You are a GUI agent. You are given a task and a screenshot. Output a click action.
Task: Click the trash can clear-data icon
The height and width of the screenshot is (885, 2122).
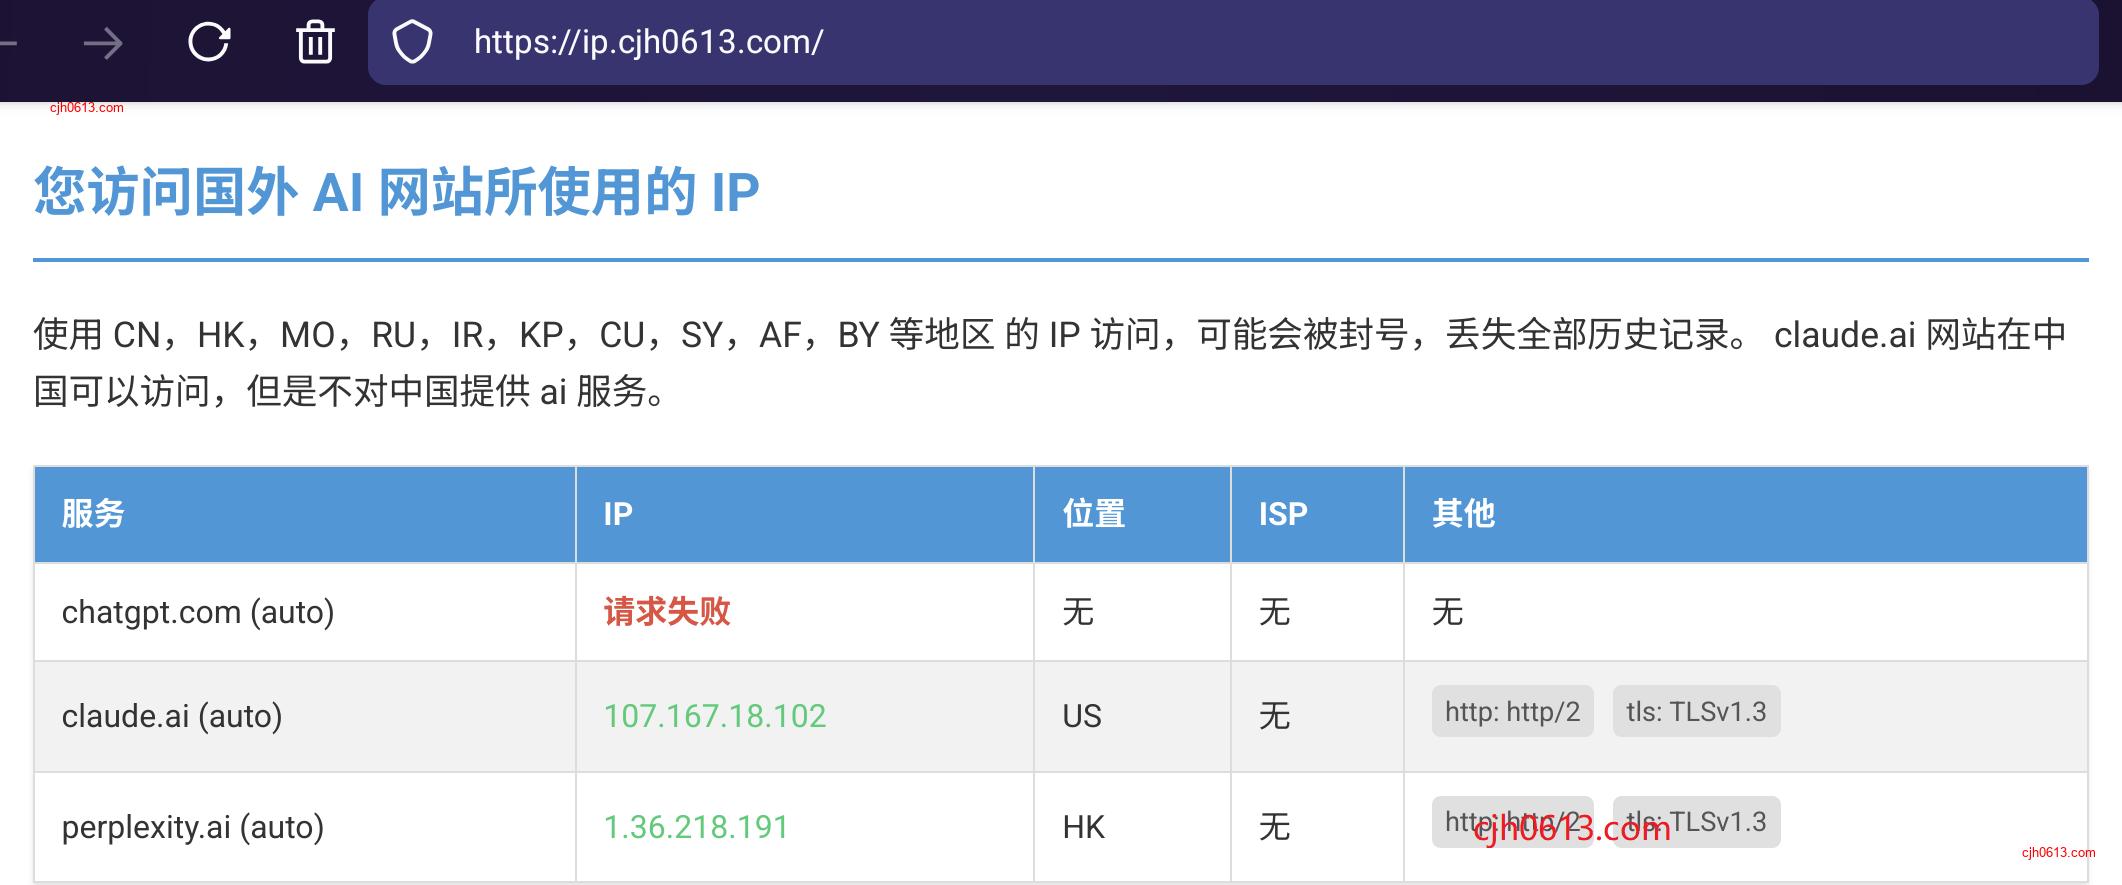[315, 42]
